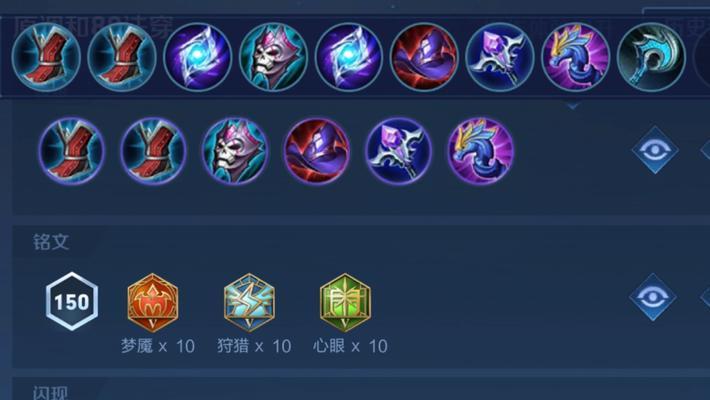710x400 pixels.
Task: Choose the crystal staff in the build row
Action: 398,151
